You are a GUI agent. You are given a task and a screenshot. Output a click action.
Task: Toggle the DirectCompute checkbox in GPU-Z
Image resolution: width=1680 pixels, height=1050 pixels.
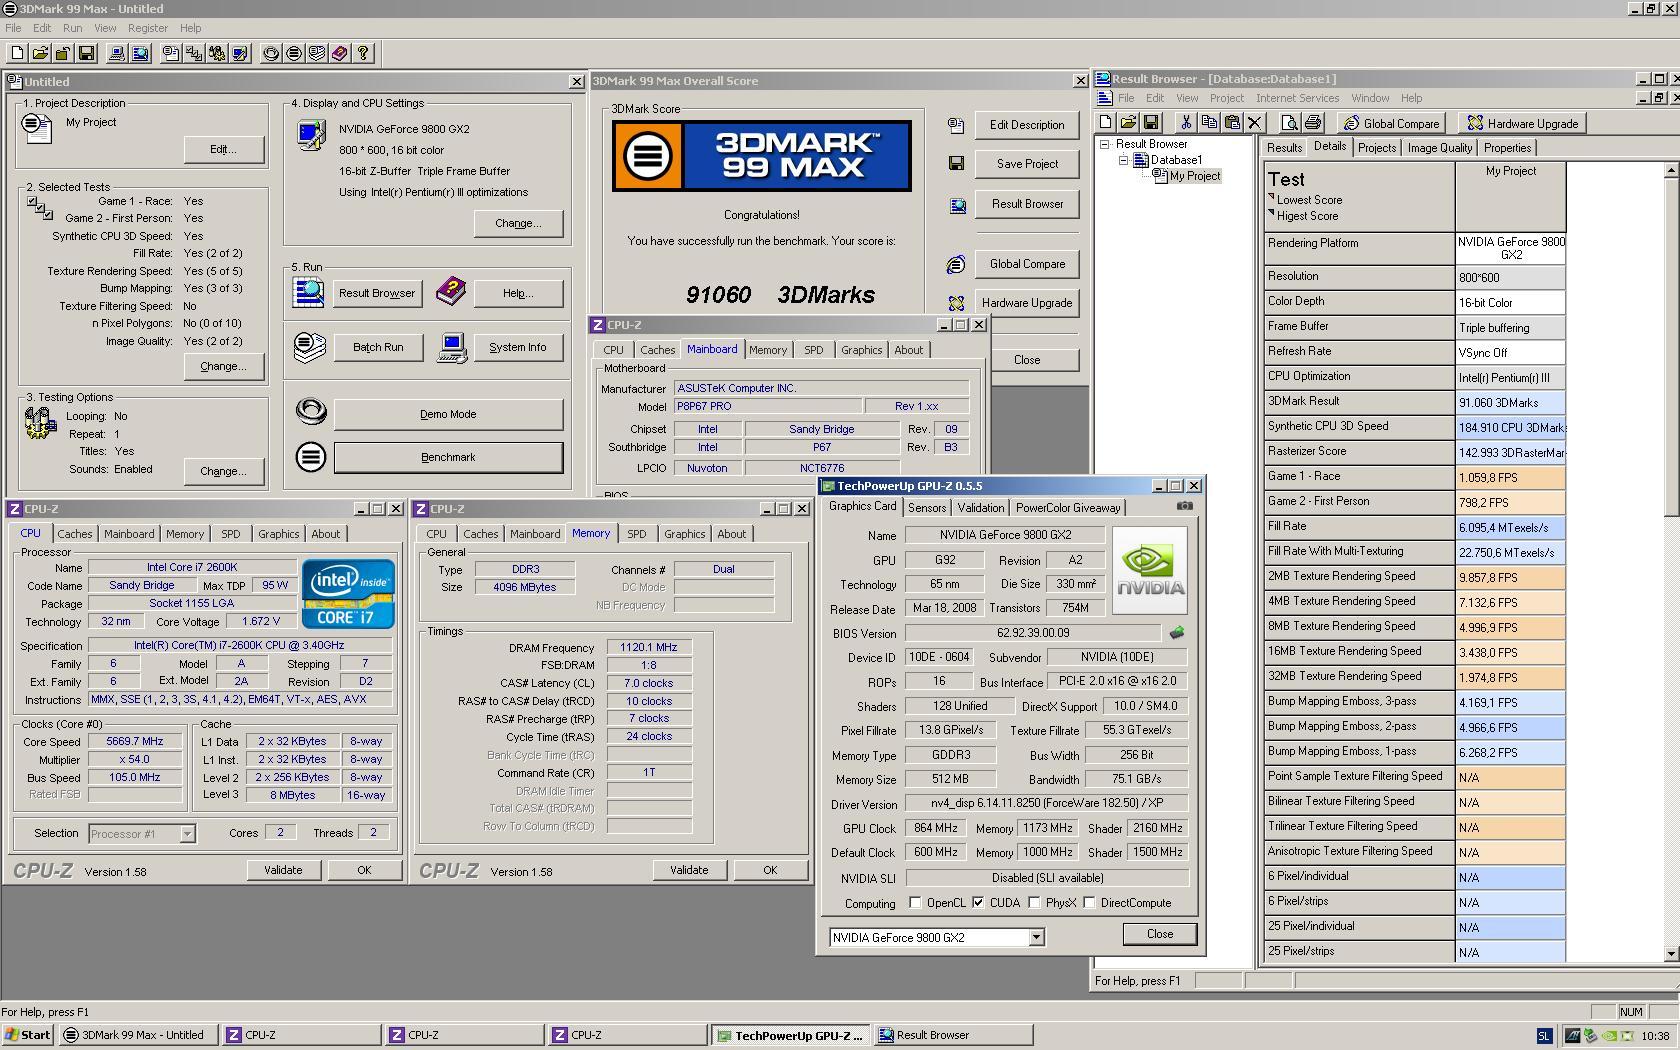pos(1090,903)
